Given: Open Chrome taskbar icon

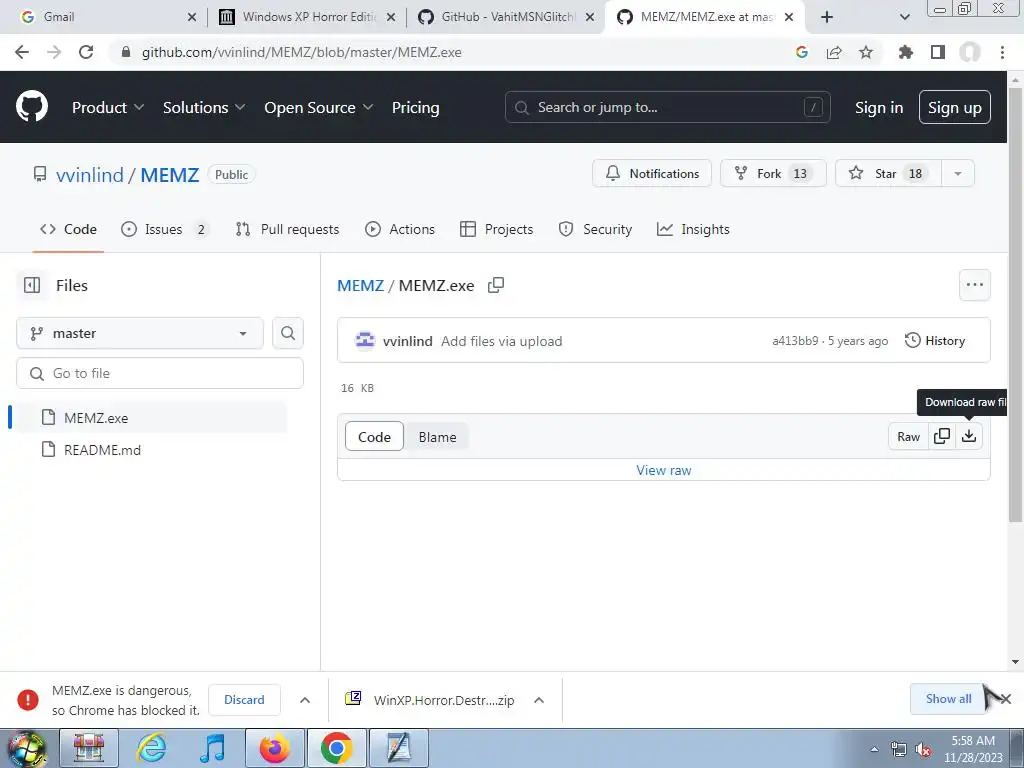Looking at the screenshot, I should 336,748.
